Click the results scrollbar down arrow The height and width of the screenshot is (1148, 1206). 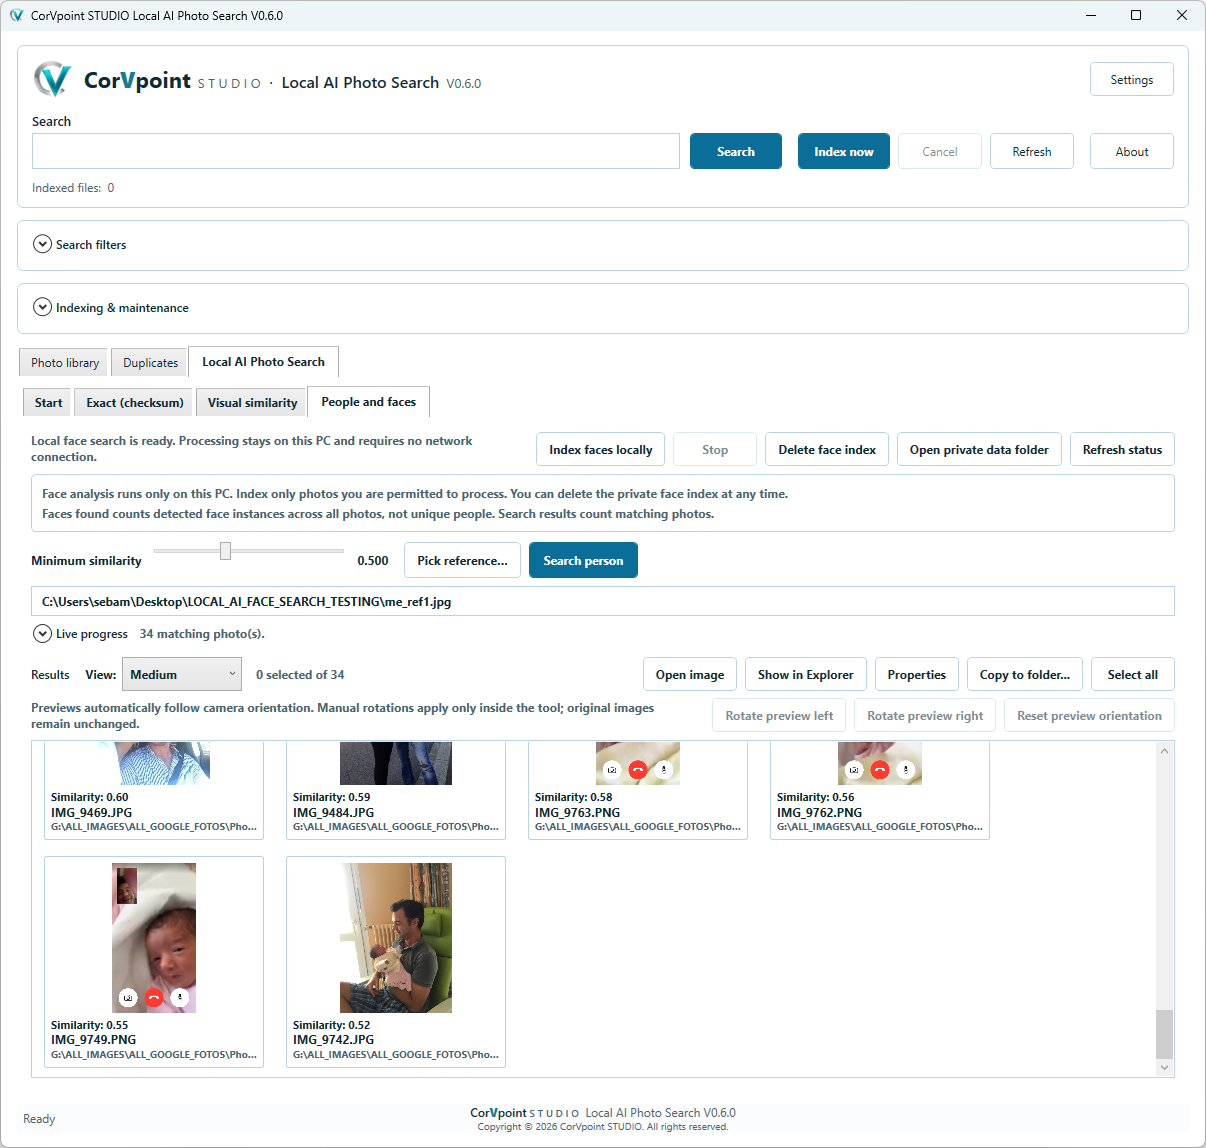1164,1068
